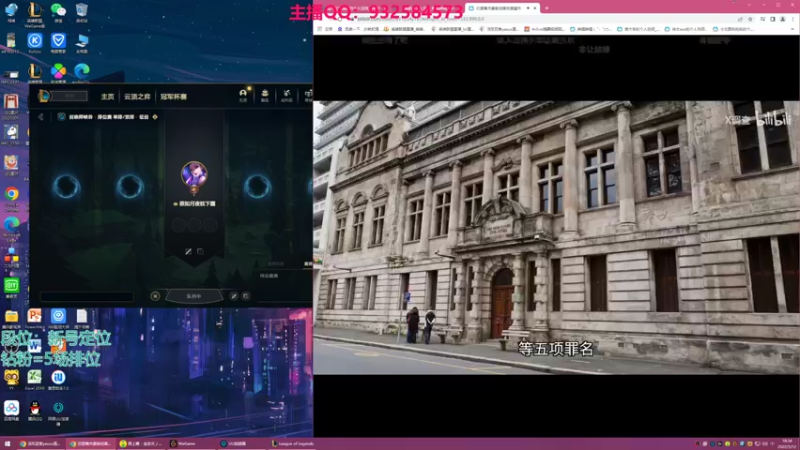The height and width of the screenshot is (450, 800).
Task: Click the first empty lobby player slot
Action: [66, 186]
